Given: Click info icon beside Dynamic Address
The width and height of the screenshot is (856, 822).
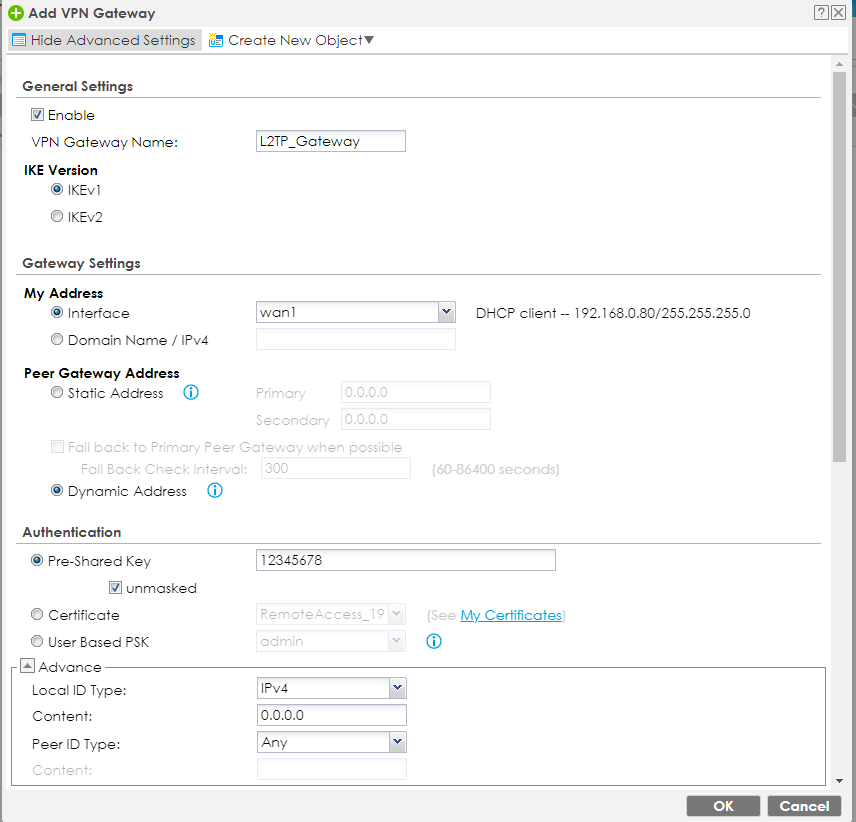Looking at the screenshot, I should [x=214, y=491].
